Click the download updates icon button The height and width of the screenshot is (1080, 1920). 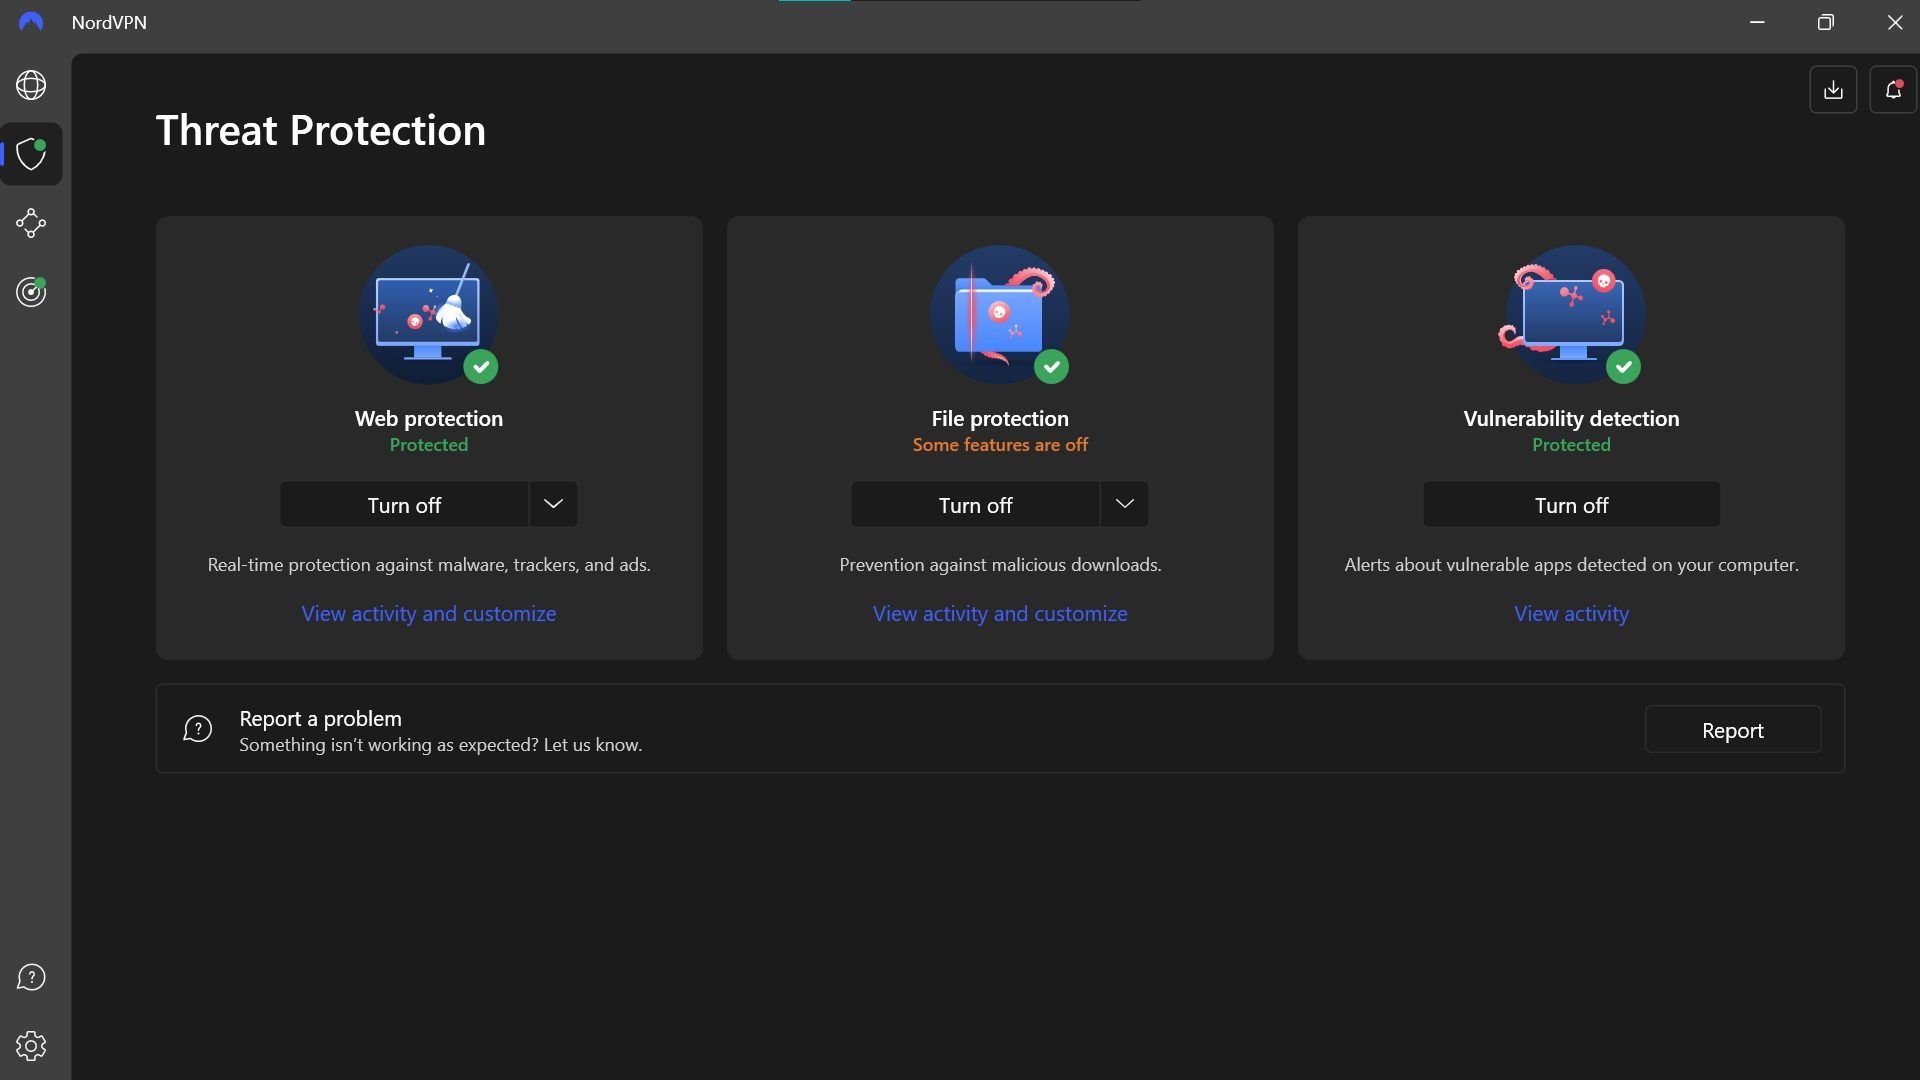(x=1833, y=90)
